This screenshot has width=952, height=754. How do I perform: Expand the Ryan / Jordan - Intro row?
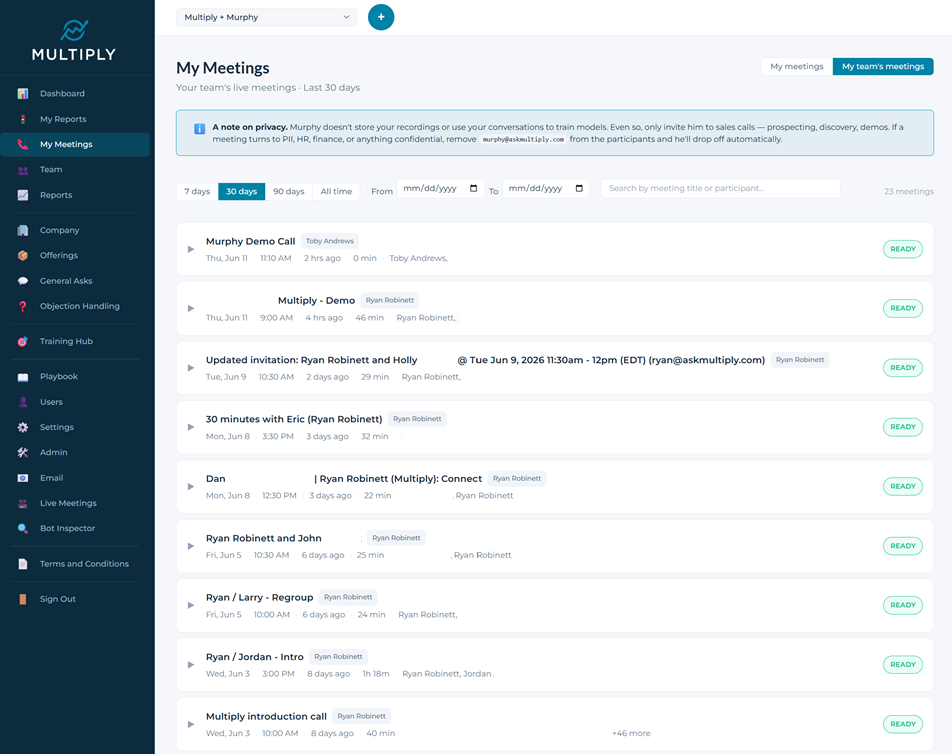coord(191,665)
